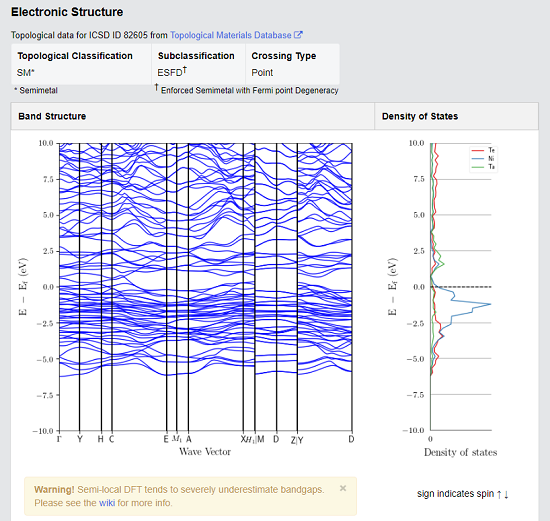The image size is (550, 521).
Task: Click the Te red legend swatch
Action: (x=478, y=151)
